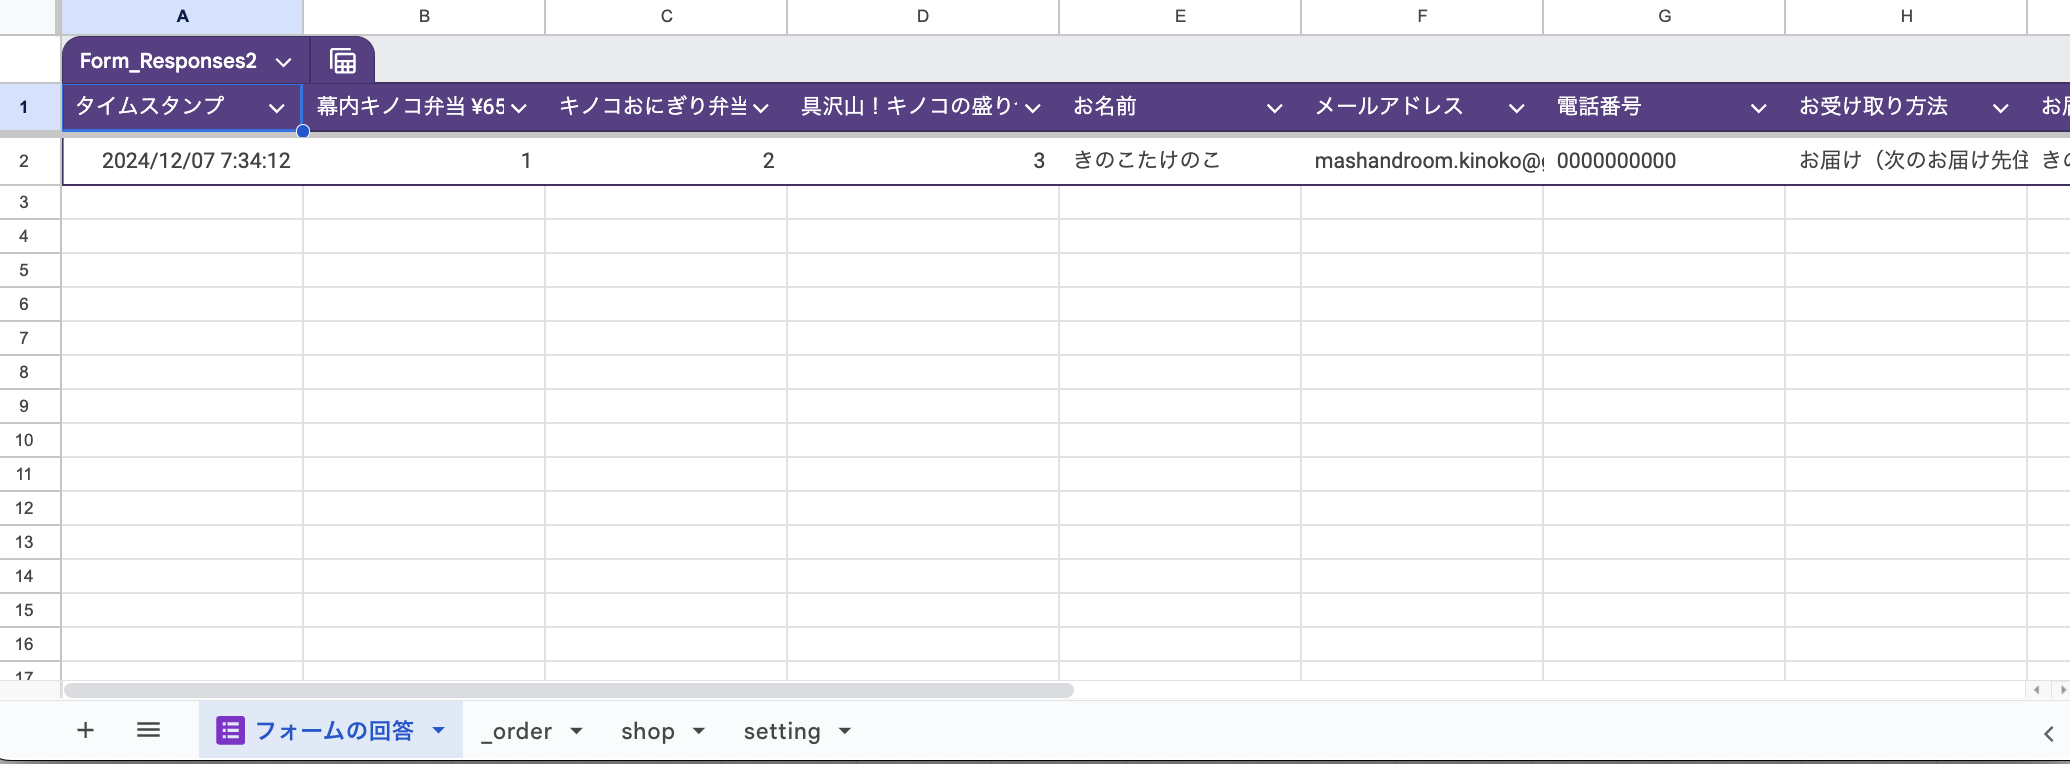Click the phone number cell 0000000000

click(1664, 161)
